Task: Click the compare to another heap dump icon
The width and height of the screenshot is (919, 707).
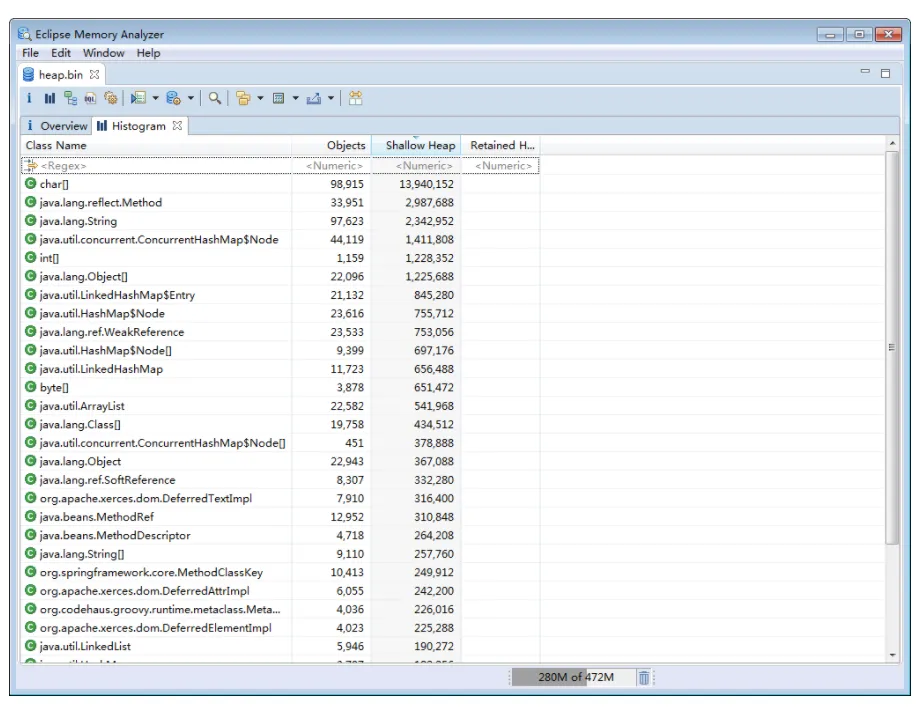Action: tap(355, 98)
